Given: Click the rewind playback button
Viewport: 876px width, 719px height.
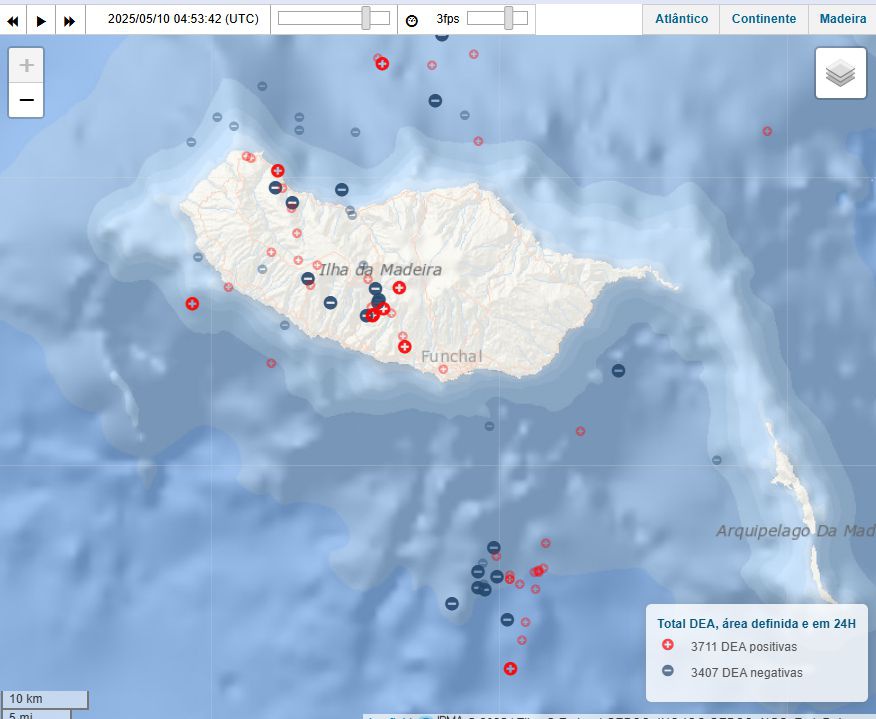Looking at the screenshot, I should click(13, 20).
